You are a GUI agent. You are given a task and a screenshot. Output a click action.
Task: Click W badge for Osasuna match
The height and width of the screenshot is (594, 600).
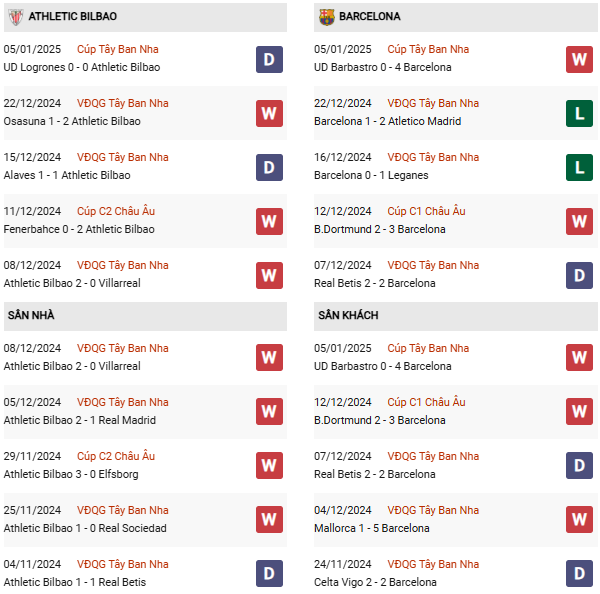pos(269,113)
